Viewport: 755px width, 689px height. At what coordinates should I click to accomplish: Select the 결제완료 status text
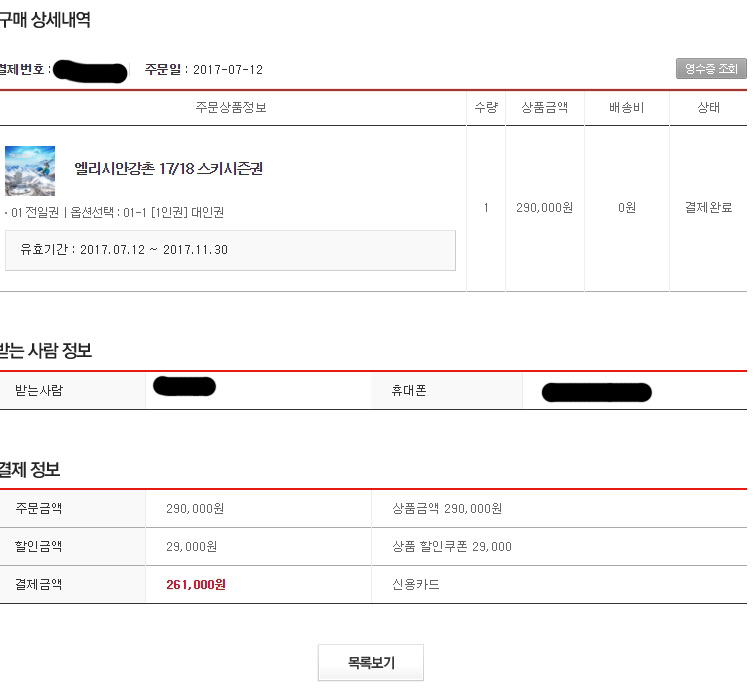click(708, 208)
